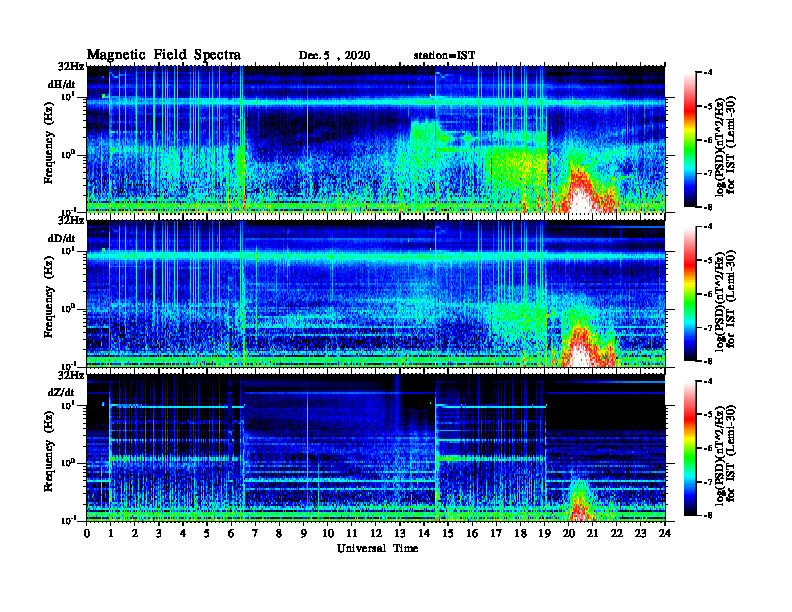The image size is (792, 612).
Task: Click hour "20" on the Universal Time axis
Action: coord(569,534)
